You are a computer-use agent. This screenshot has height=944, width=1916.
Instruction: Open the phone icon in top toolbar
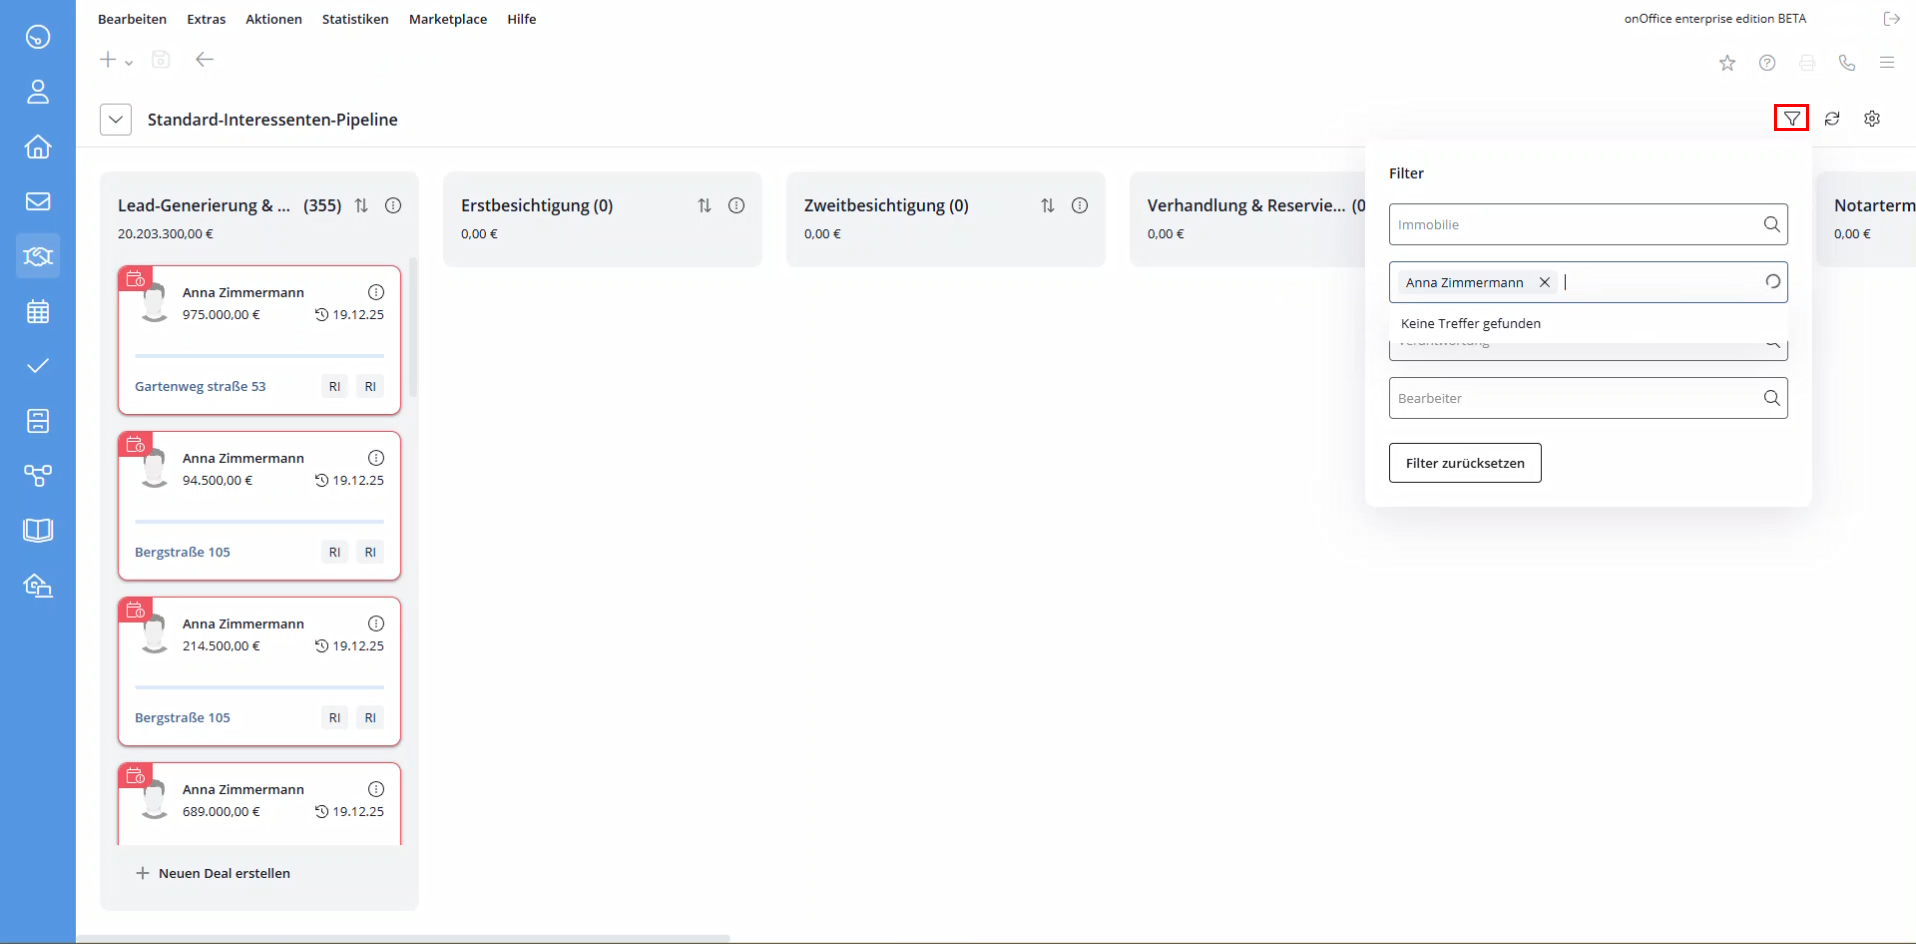point(1847,63)
